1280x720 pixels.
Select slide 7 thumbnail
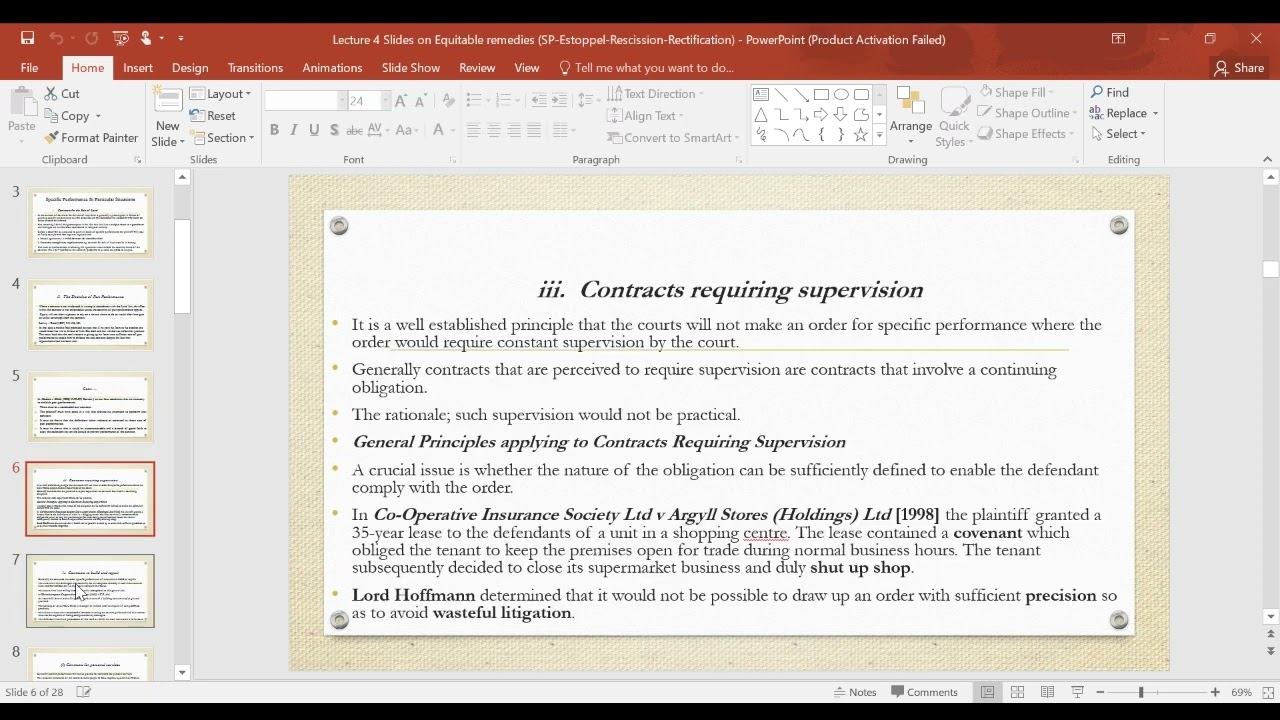tap(90, 591)
